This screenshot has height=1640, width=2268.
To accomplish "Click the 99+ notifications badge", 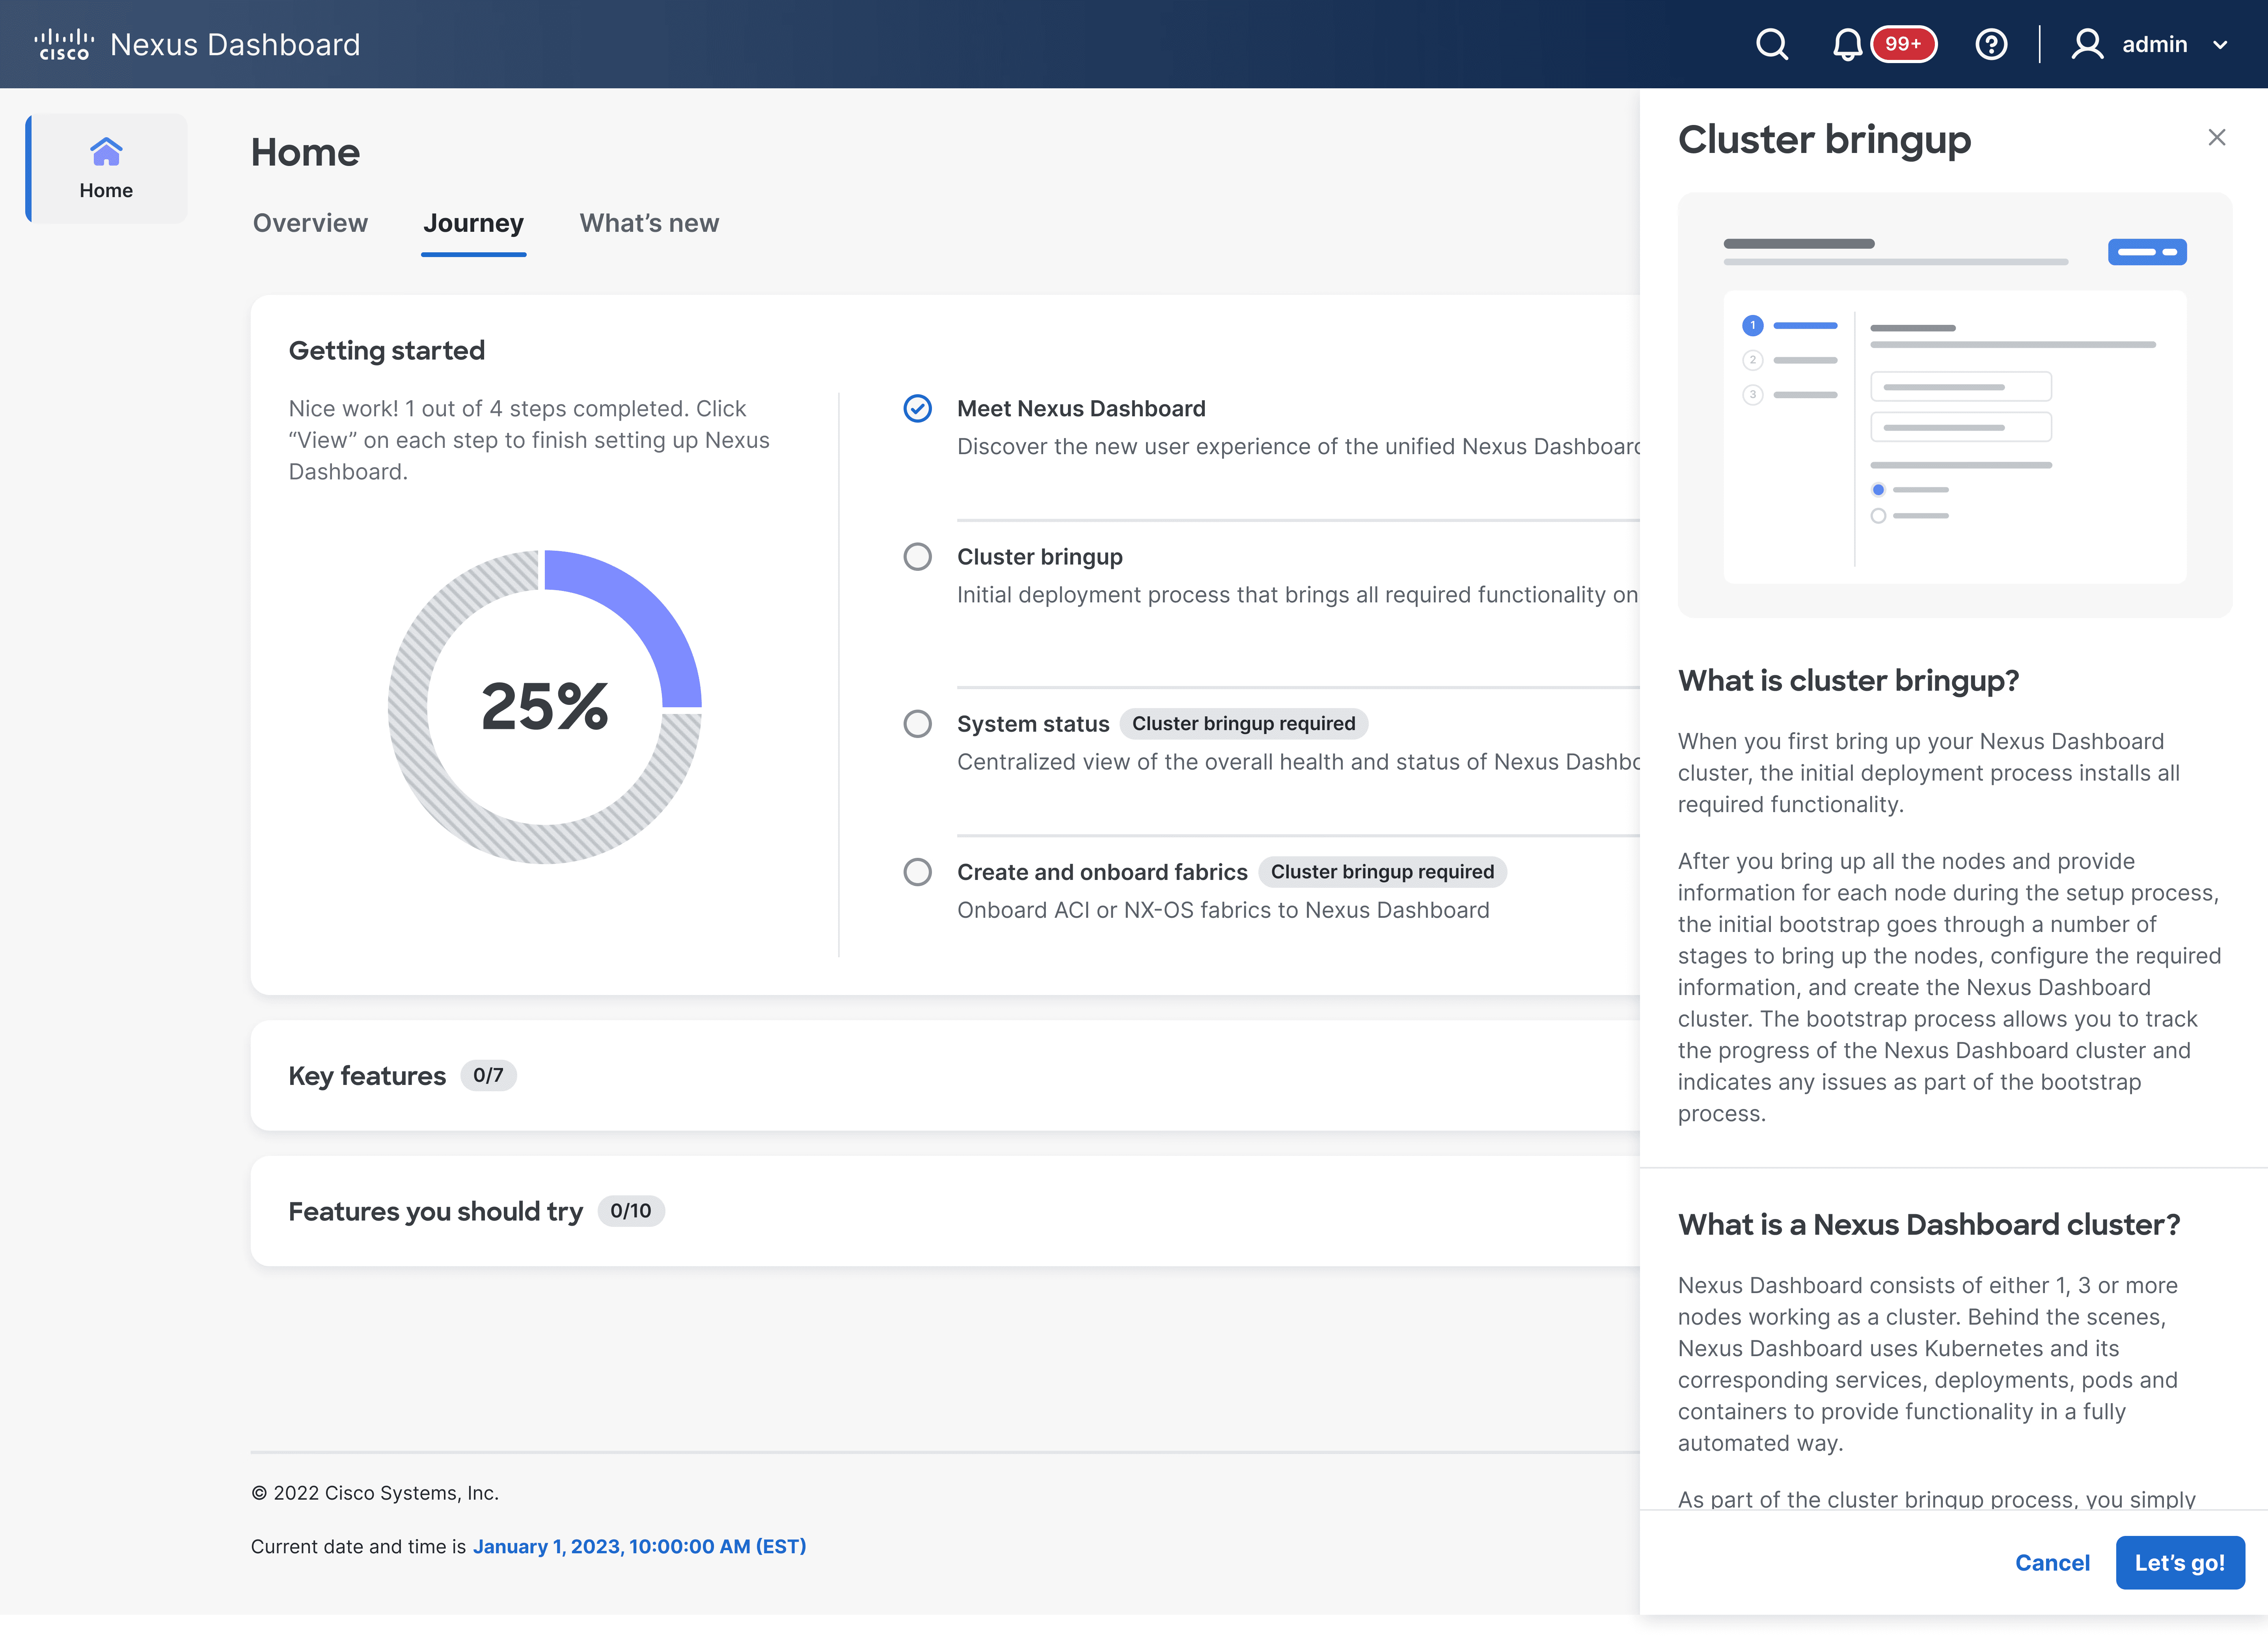I will (x=1903, y=44).
